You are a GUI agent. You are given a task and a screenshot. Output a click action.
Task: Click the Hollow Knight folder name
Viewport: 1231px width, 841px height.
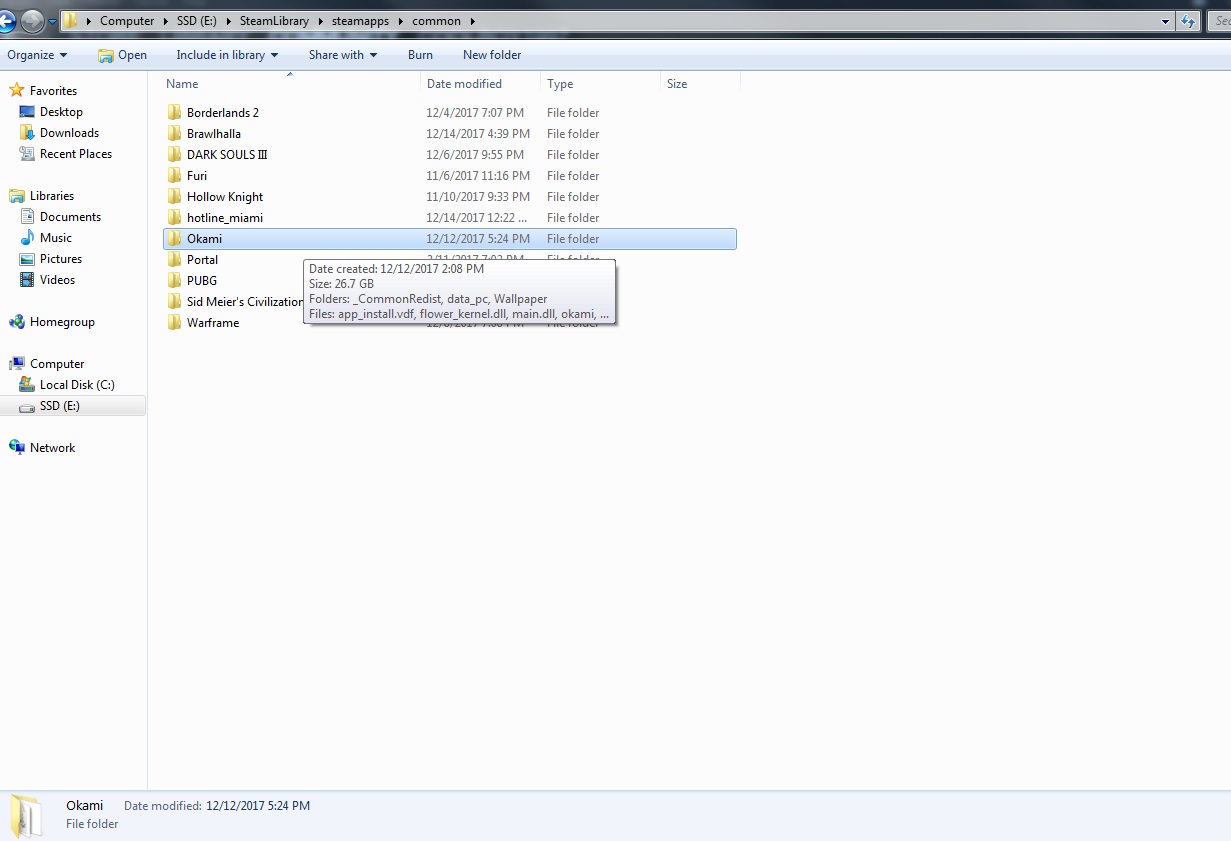pyautogui.click(x=225, y=197)
